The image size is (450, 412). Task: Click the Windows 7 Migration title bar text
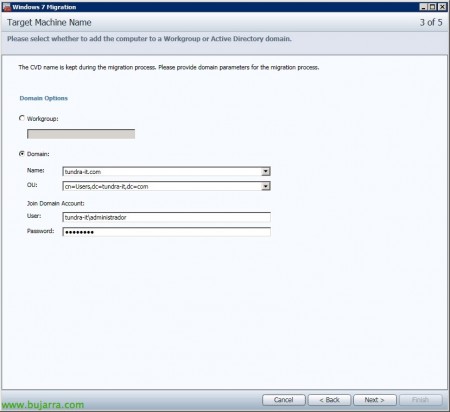tap(44, 7)
